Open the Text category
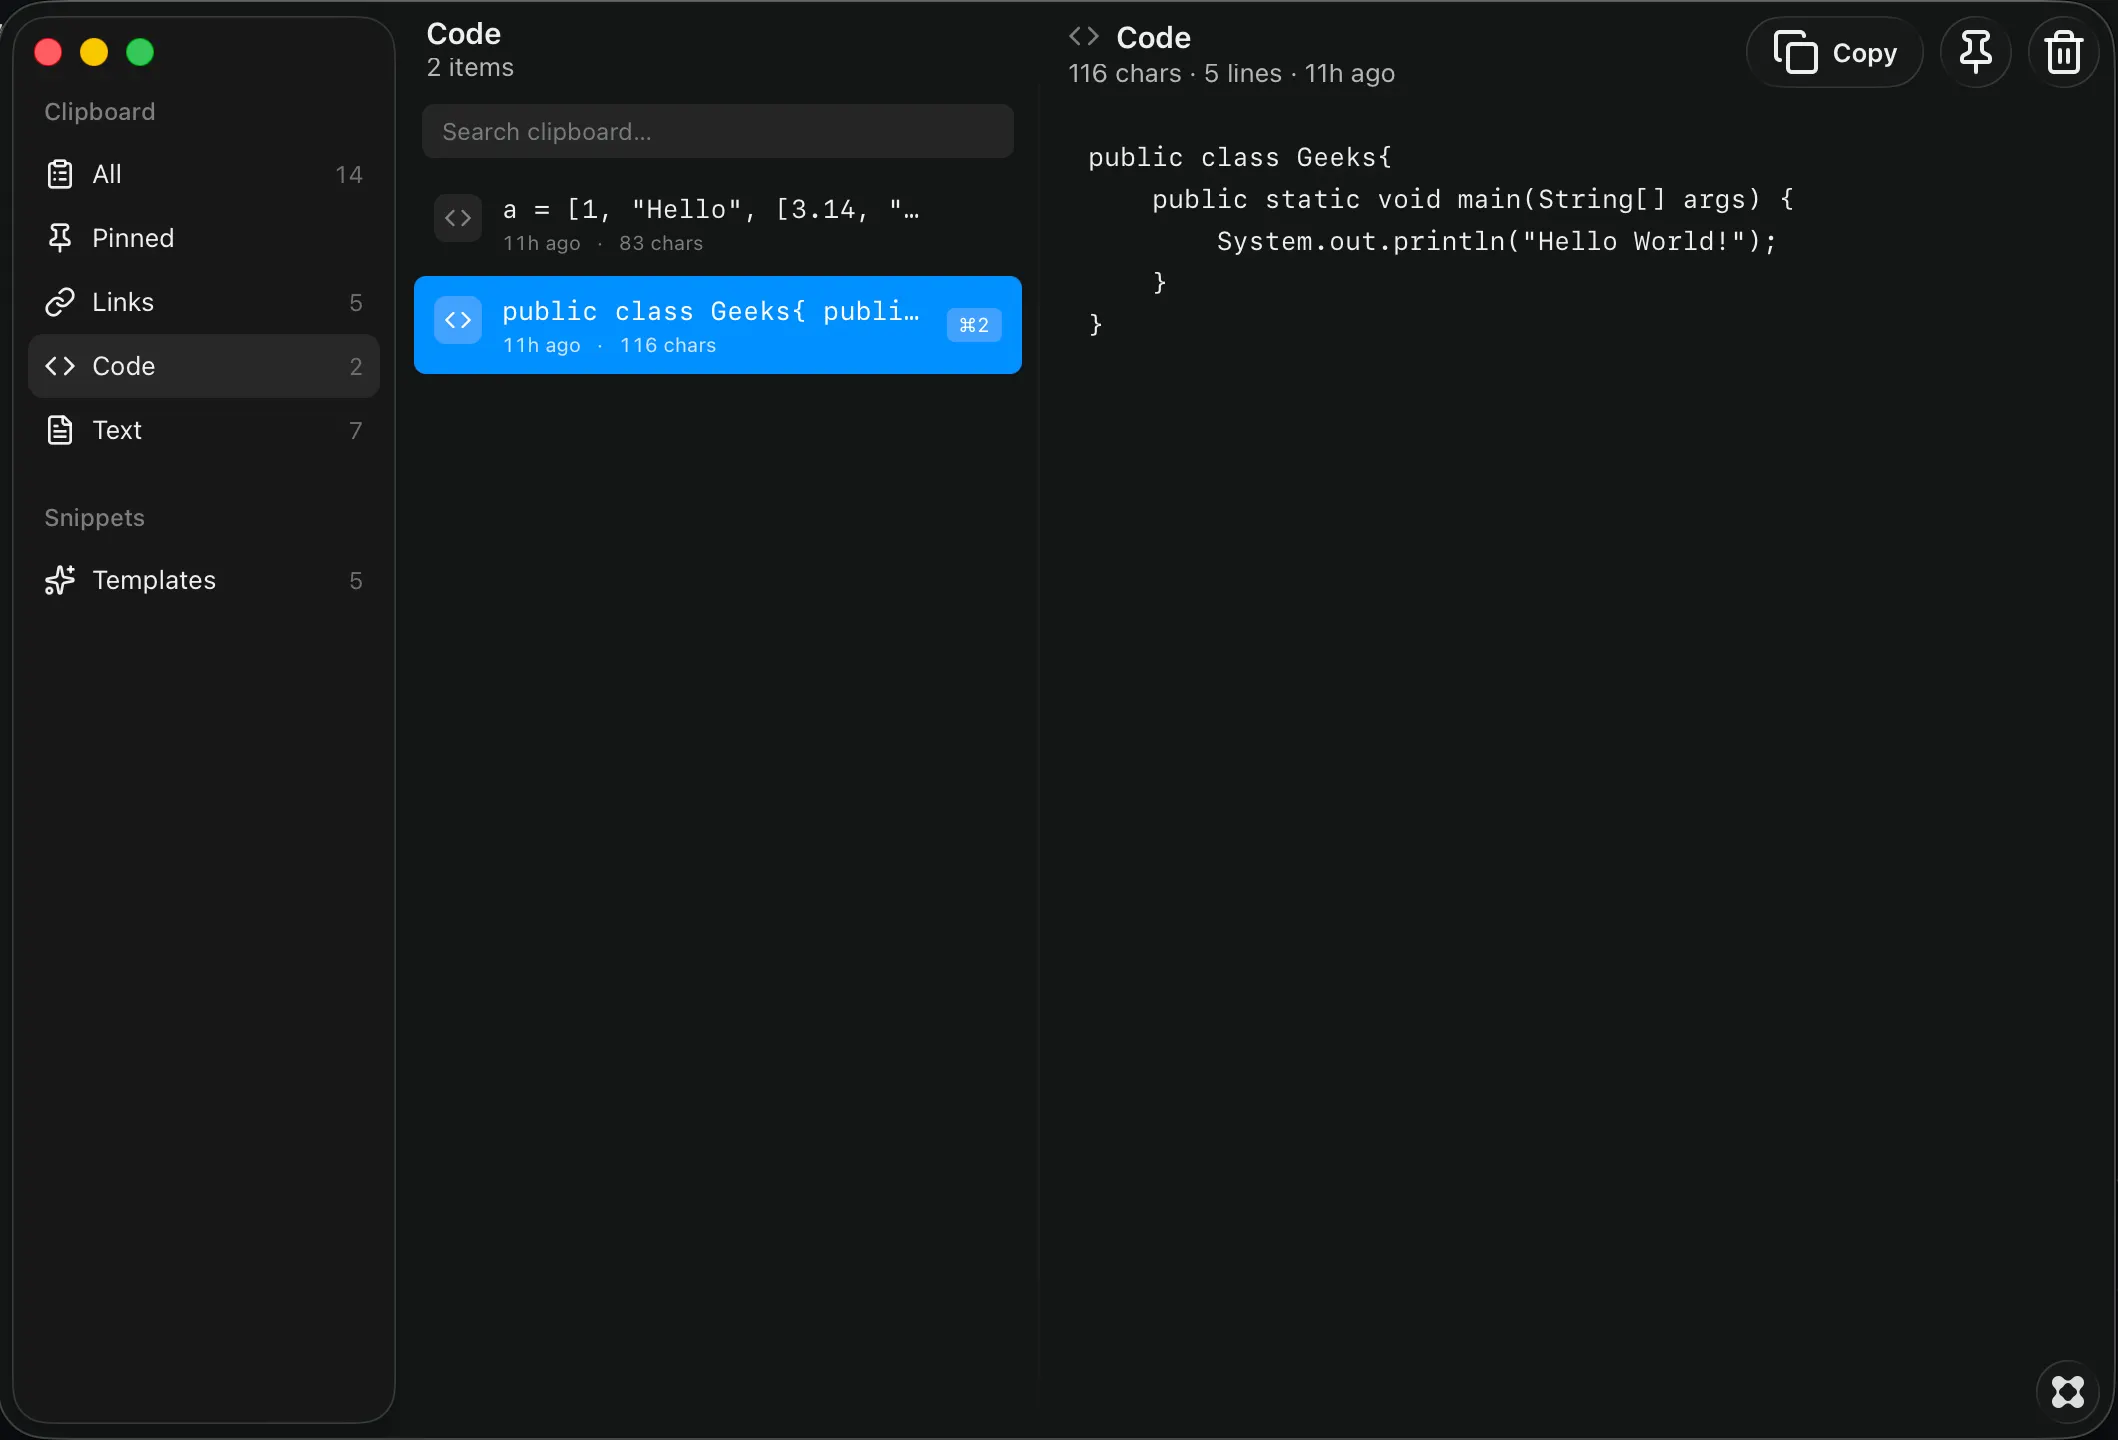2118x1440 pixels. (x=204, y=430)
